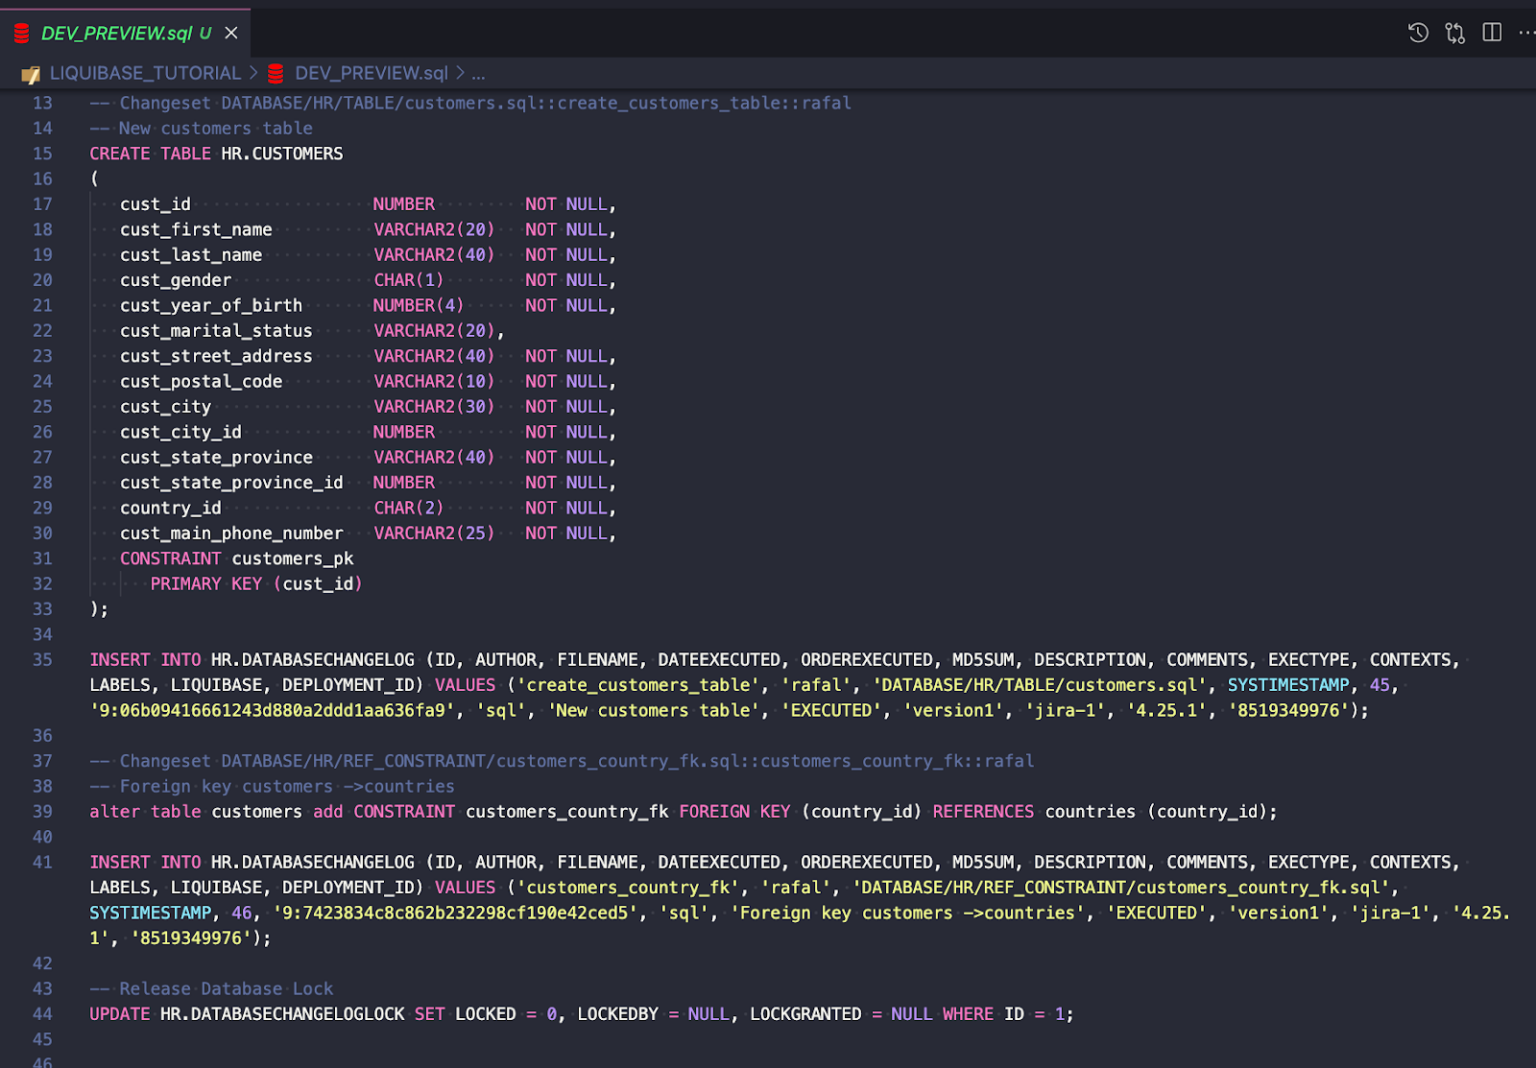This screenshot has width=1536, height=1068.
Task: Open More Actions via the ellipsis icon
Action: 1526,32
